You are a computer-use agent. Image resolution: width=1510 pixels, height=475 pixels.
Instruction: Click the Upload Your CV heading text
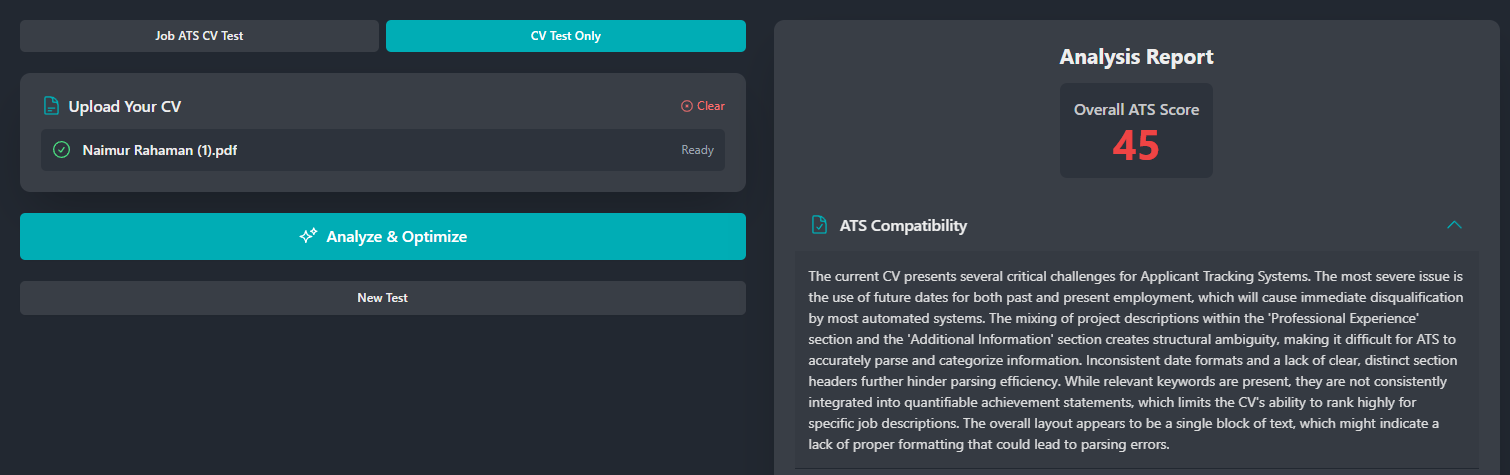[x=125, y=106]
